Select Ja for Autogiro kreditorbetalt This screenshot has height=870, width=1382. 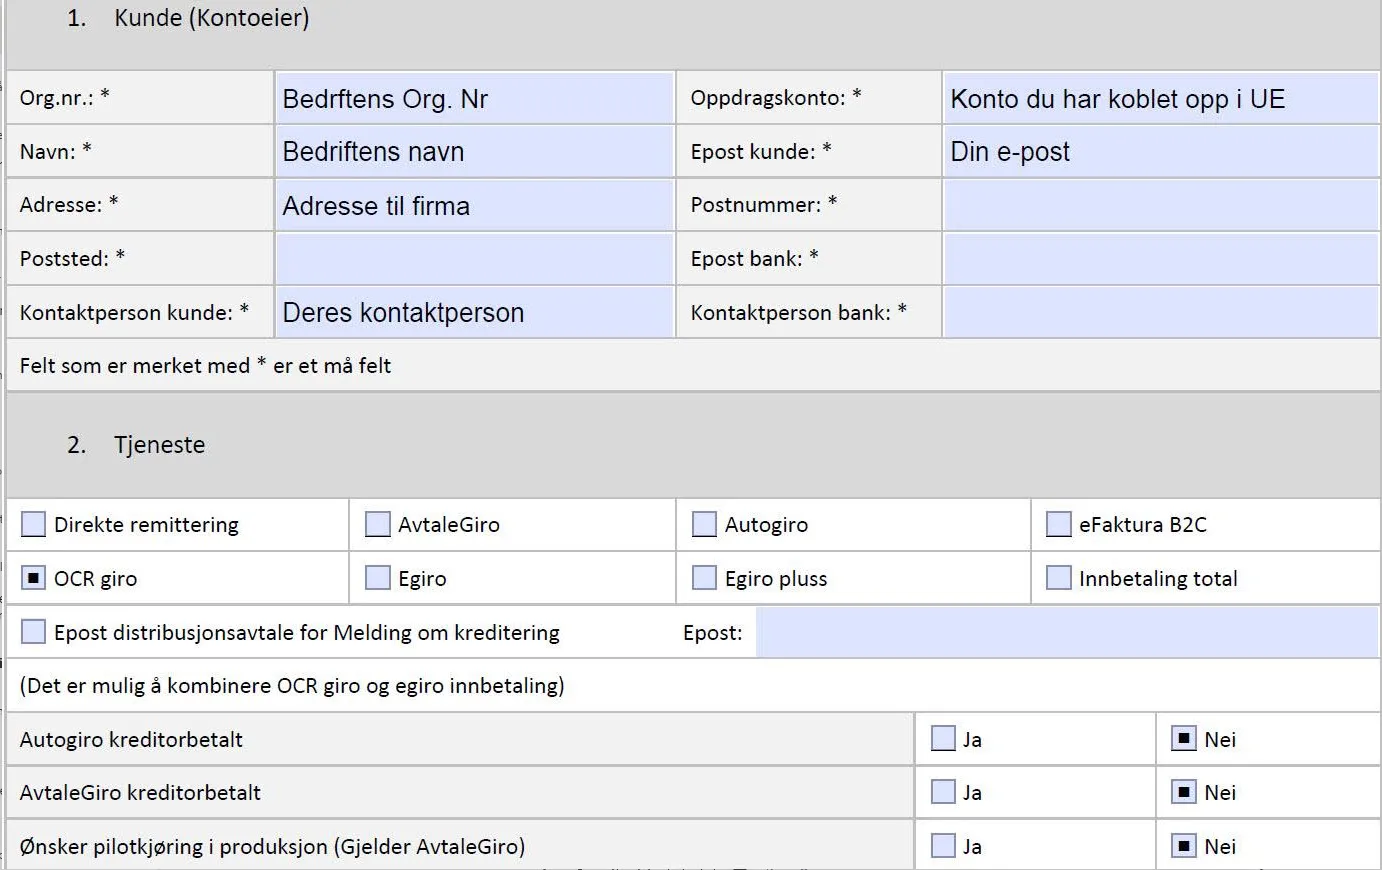click(943, 739)
